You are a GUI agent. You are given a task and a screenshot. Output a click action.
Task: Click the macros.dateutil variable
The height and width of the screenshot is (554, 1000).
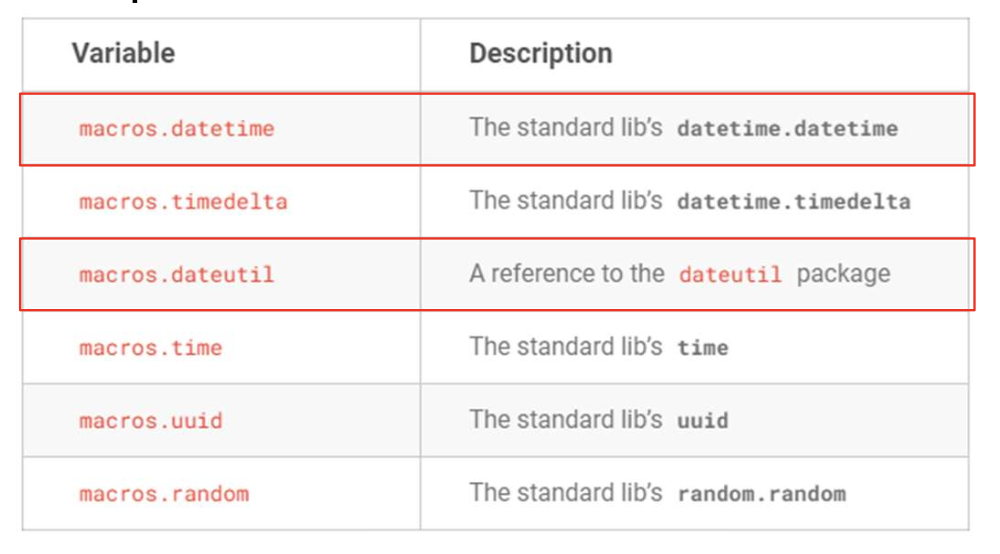(176, 275)
